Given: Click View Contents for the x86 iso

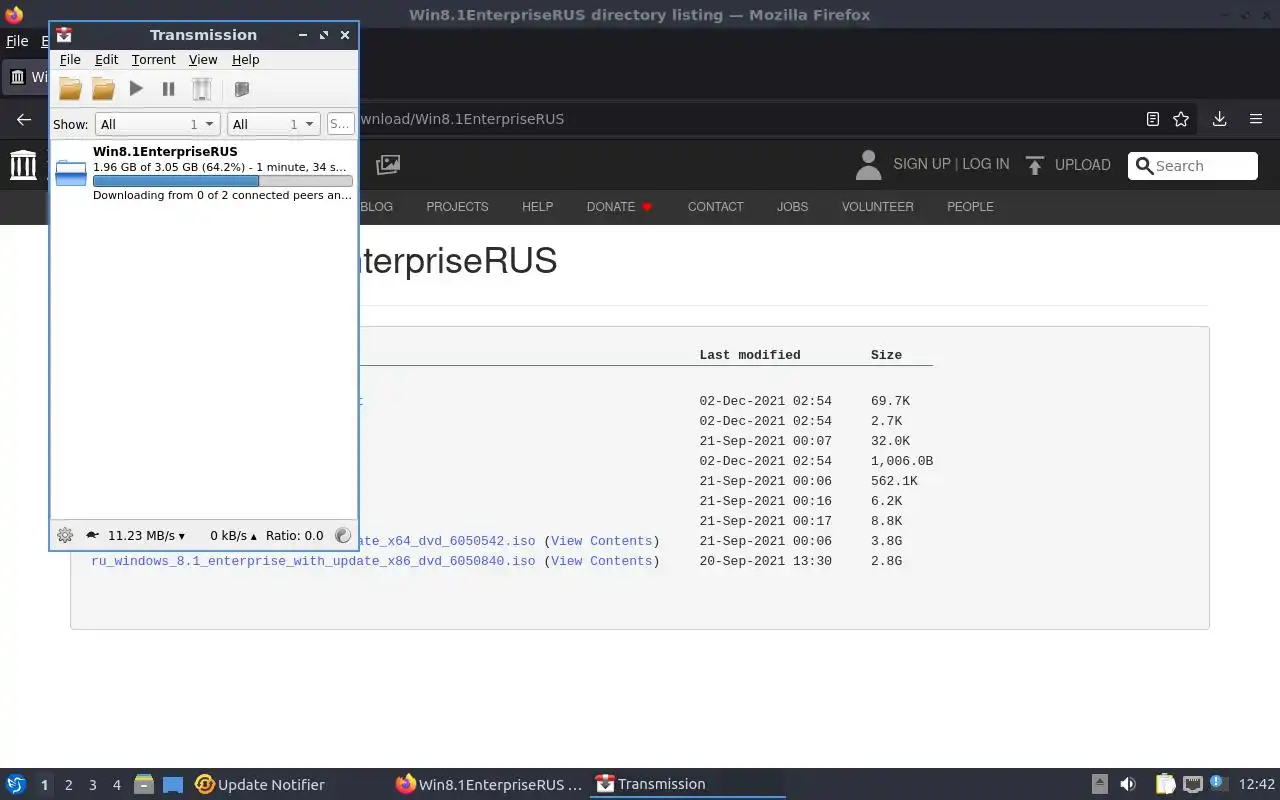Looking at the screenshot, I should [602, 561].
